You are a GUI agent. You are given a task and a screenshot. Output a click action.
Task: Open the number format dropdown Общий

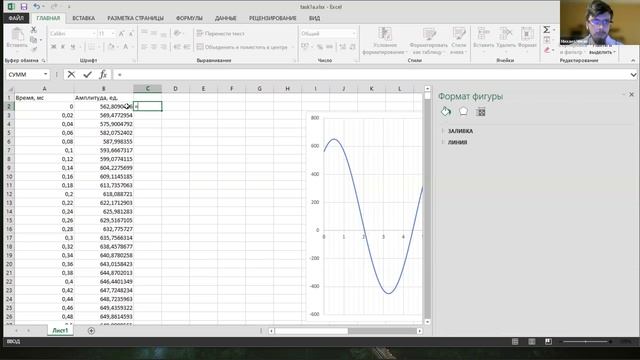[x=353, y=33]
